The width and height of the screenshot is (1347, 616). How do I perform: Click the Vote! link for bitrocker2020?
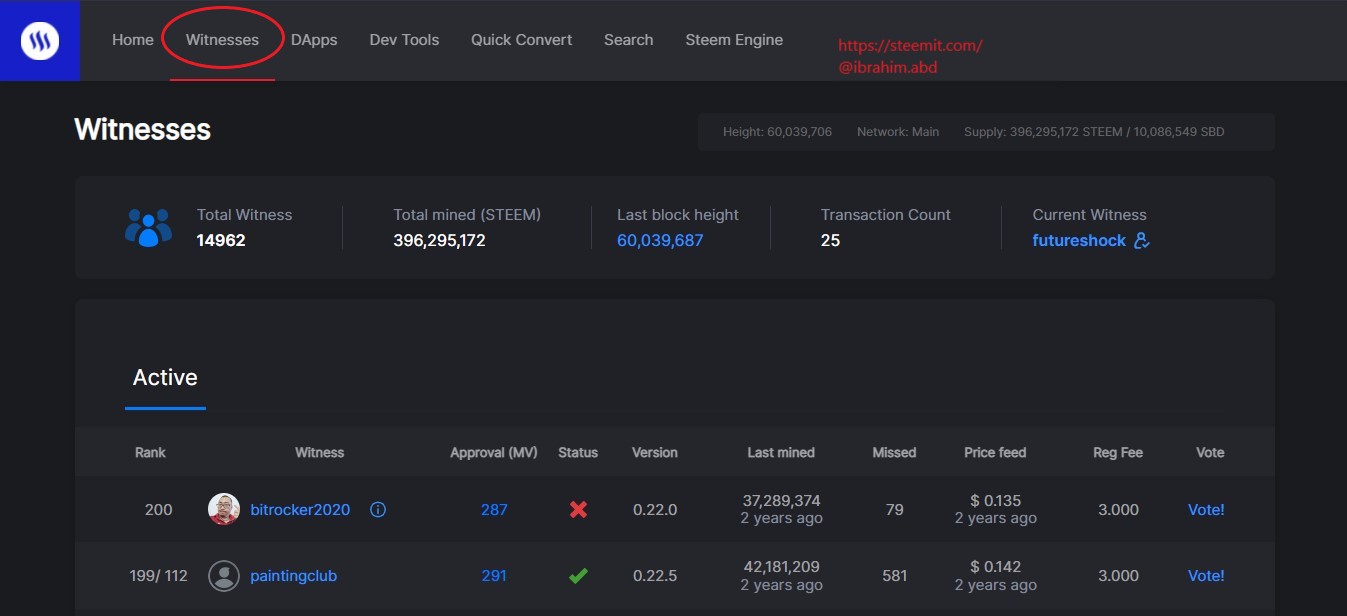click(1206, 510)
